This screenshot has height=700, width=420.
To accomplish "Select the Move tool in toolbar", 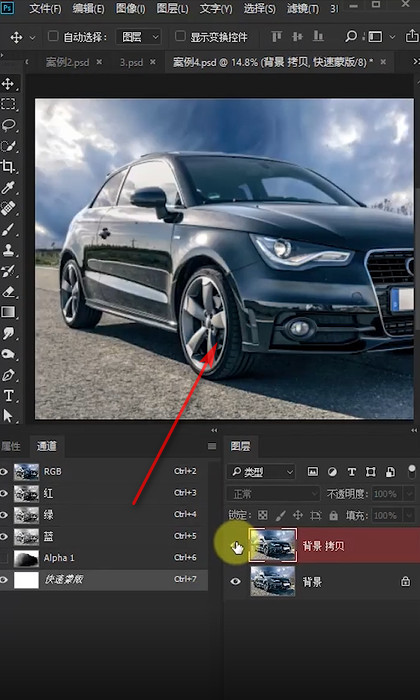I will [x=8, y=84].
